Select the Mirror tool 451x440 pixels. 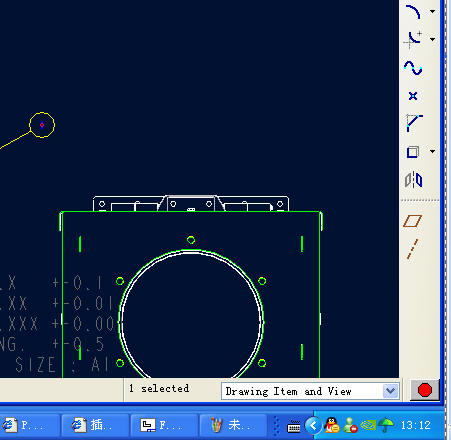coord(413,180)
